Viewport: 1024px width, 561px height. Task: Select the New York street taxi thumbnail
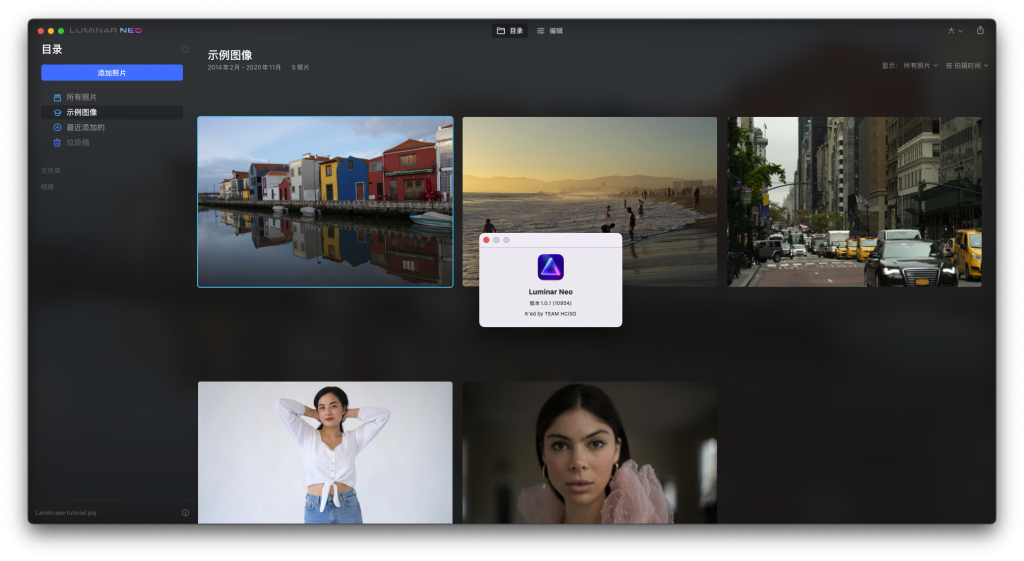pyautogui.click(x=854, y=202)
